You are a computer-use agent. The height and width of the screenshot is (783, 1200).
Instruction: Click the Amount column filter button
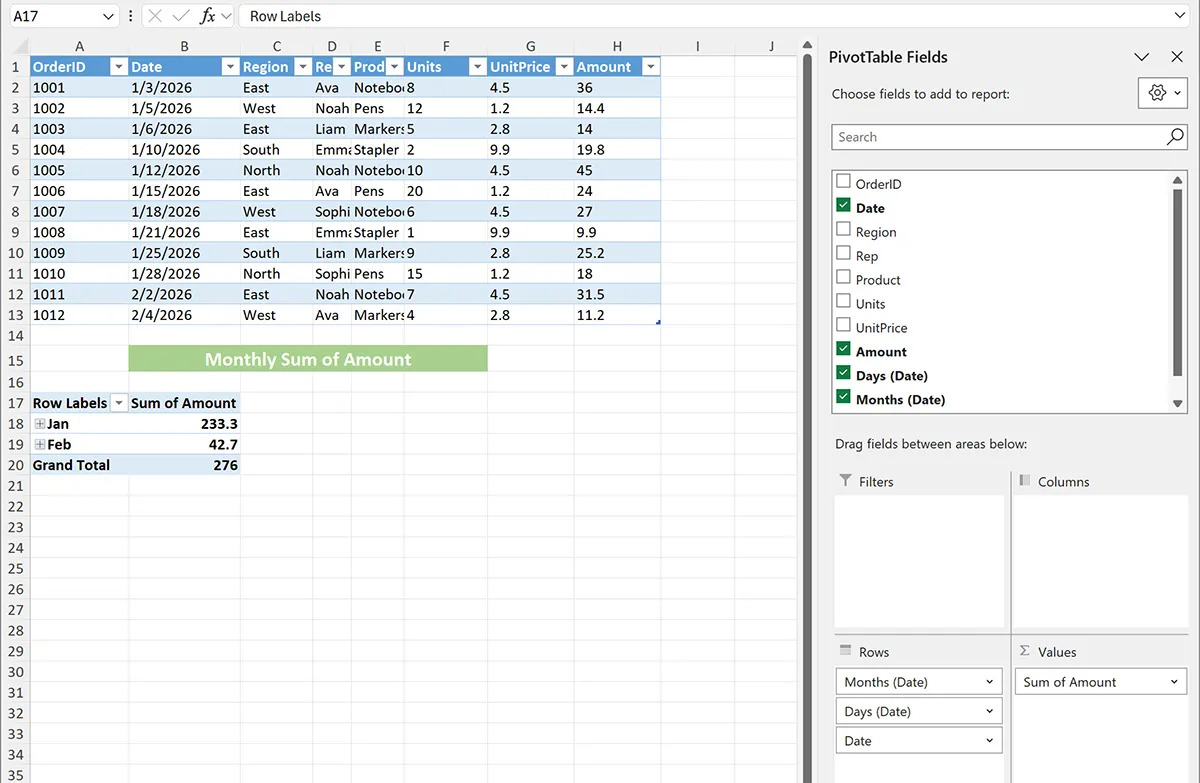[651, 67]
